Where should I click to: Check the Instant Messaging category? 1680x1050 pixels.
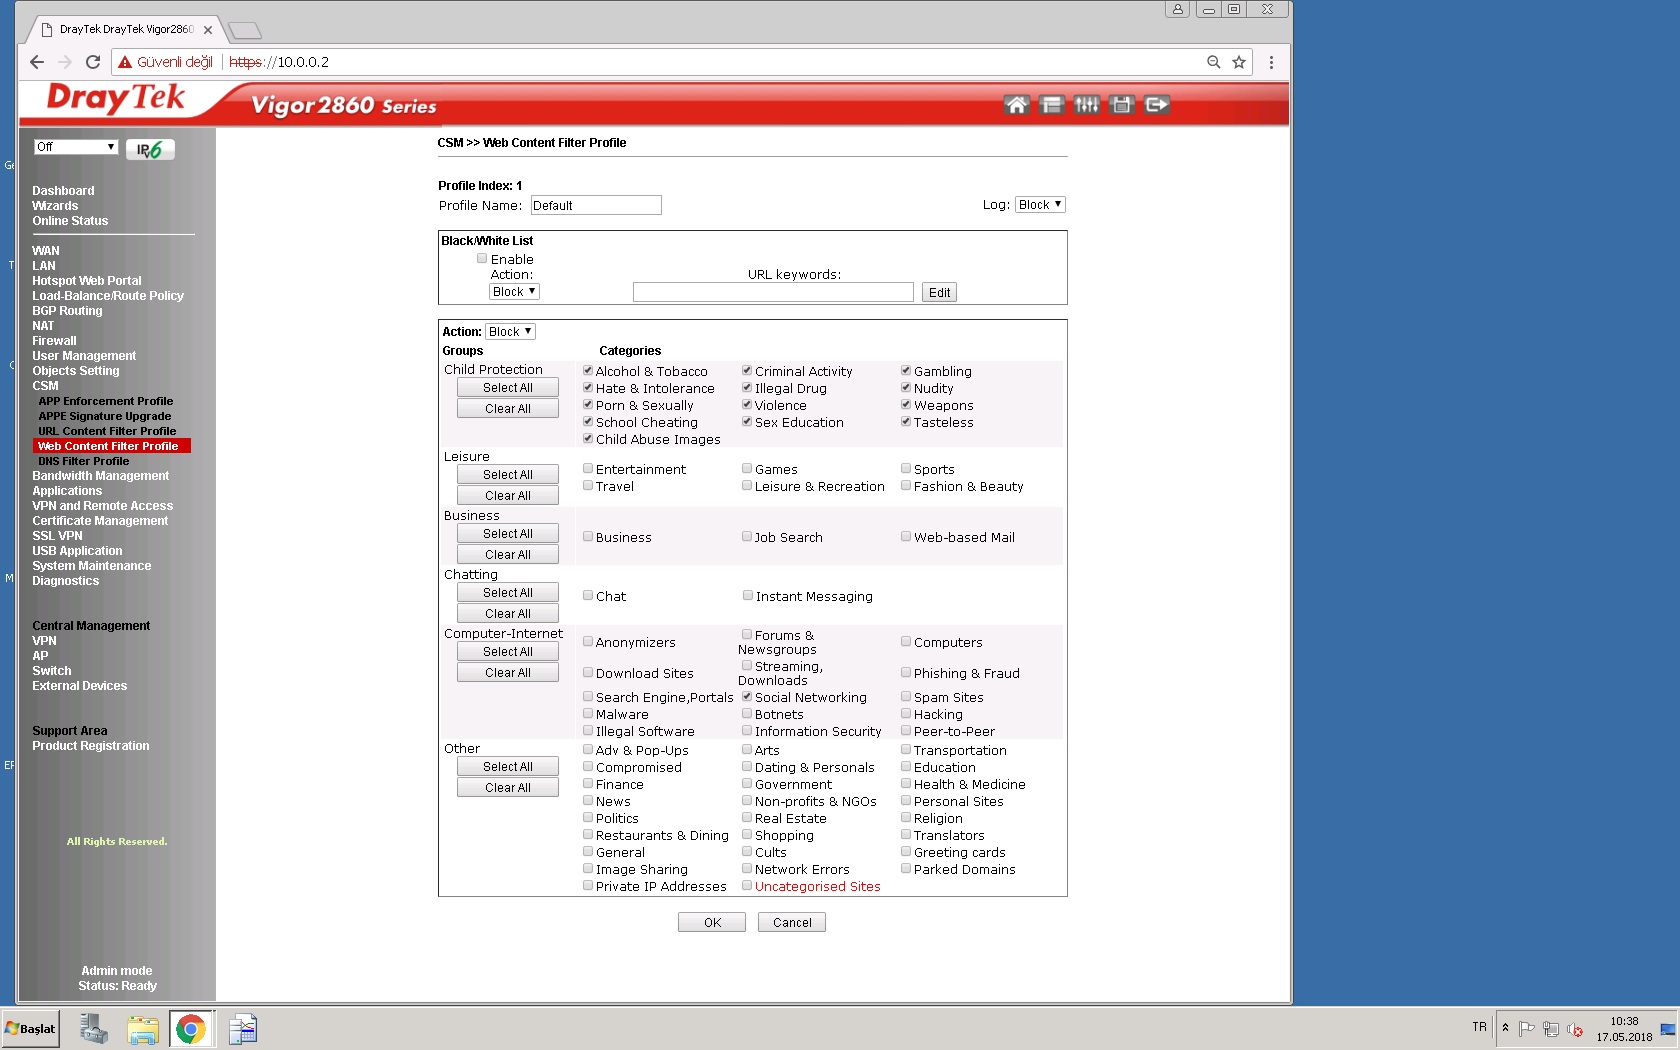click(x=747, y=596)
